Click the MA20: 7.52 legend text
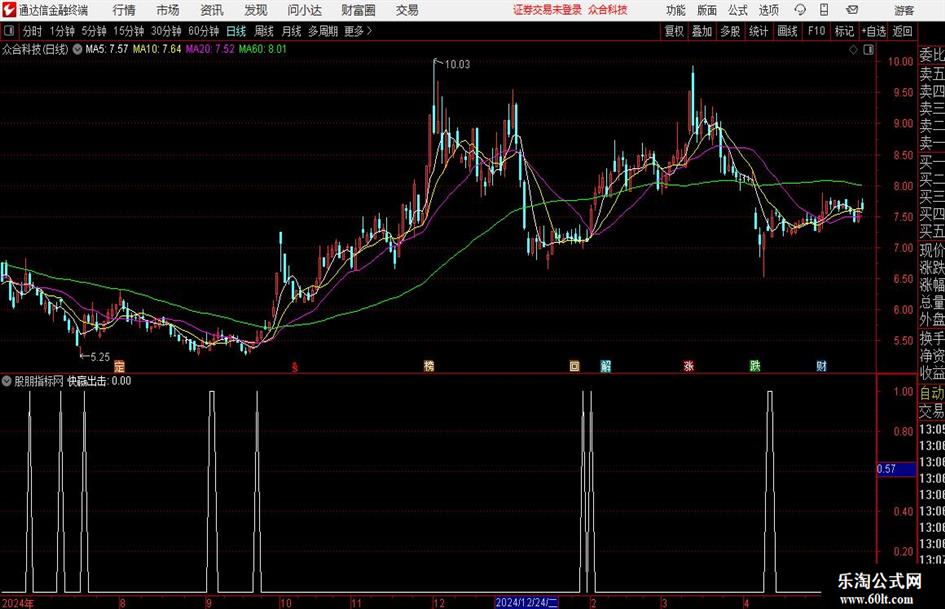Image resolution: width=945 pixels, height=609 pixels. 210,49
